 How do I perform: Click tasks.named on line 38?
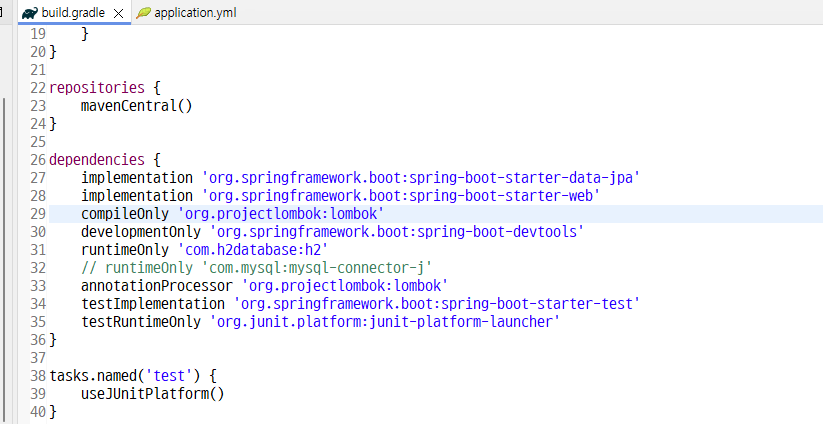point(93,376)
